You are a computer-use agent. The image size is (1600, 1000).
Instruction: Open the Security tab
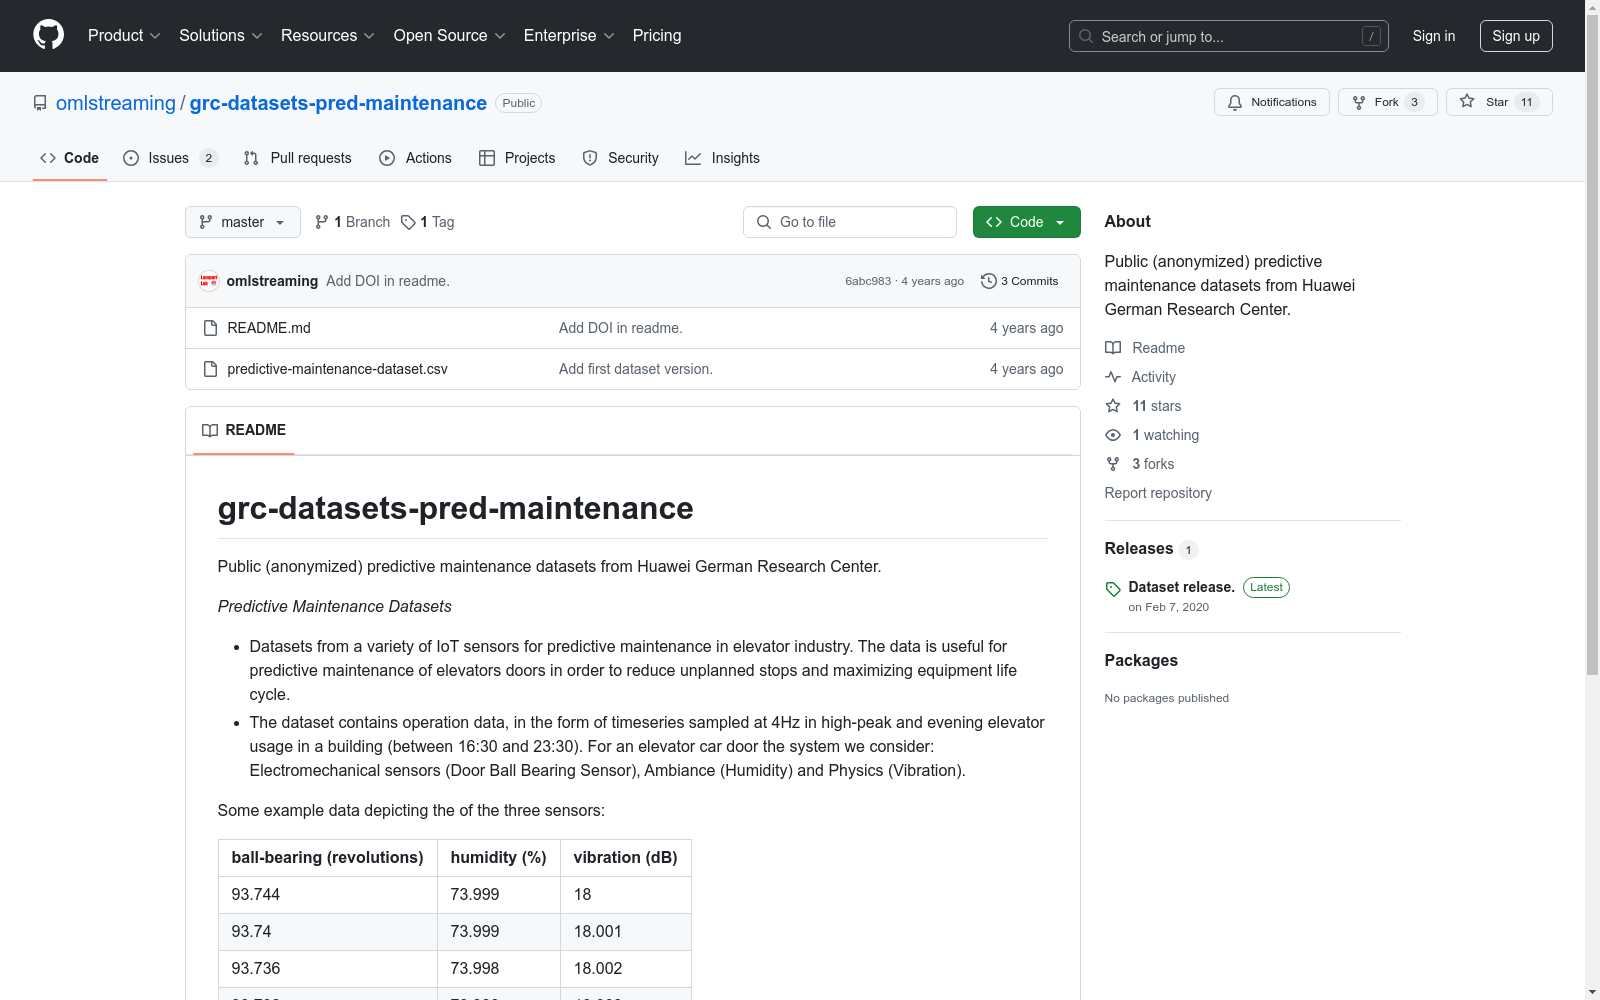621,158
